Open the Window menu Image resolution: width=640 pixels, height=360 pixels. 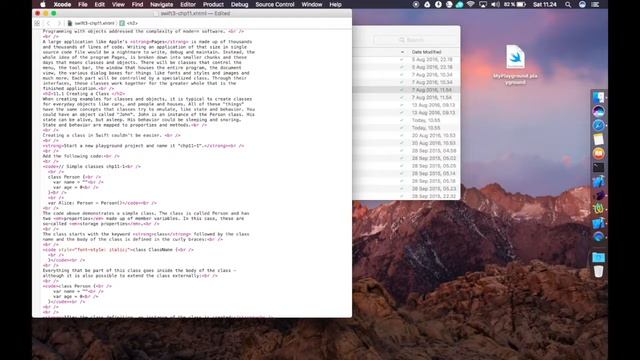point(312,4)
